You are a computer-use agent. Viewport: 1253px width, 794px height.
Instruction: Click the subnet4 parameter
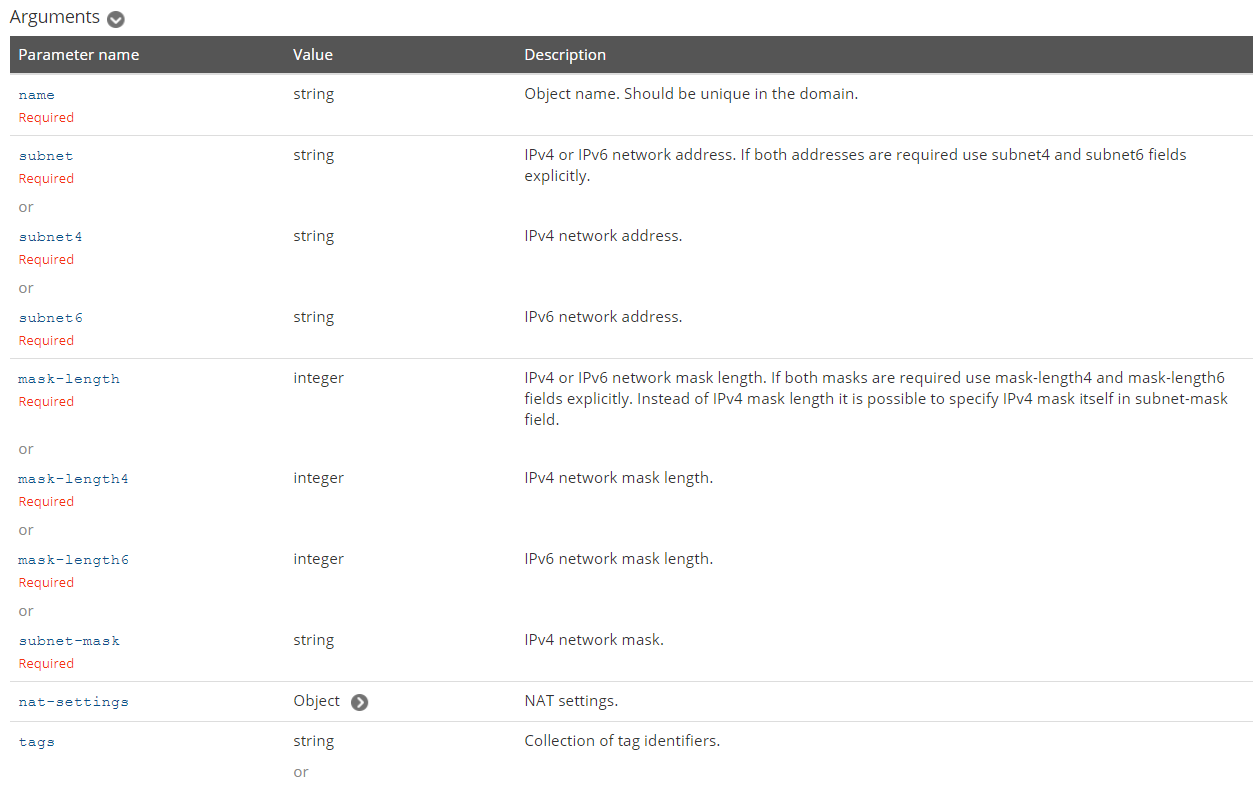click(50, 237)
